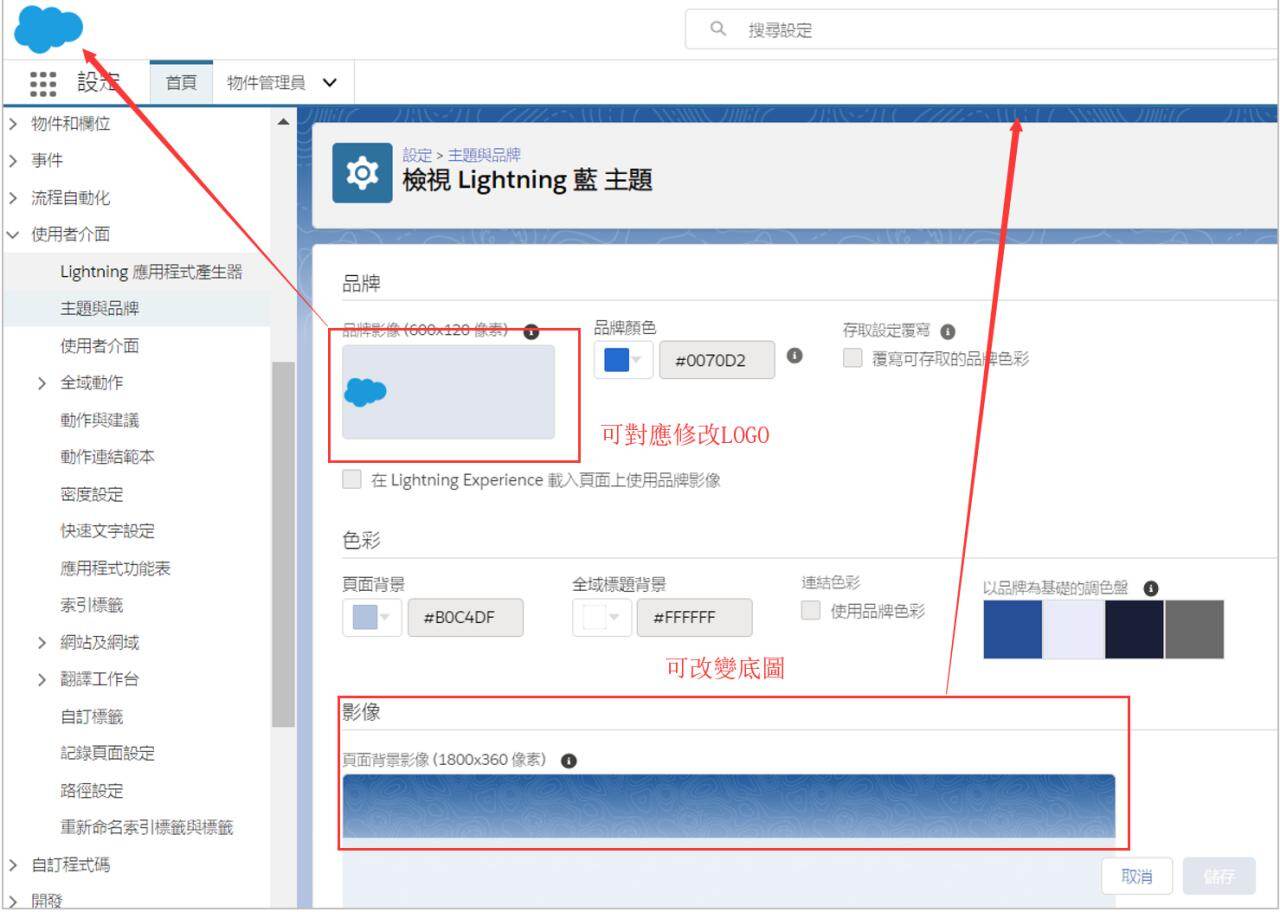Click the Salesforce cloud logo in header
This screenshot has width=1280, height=912.
tap(48, 28)
